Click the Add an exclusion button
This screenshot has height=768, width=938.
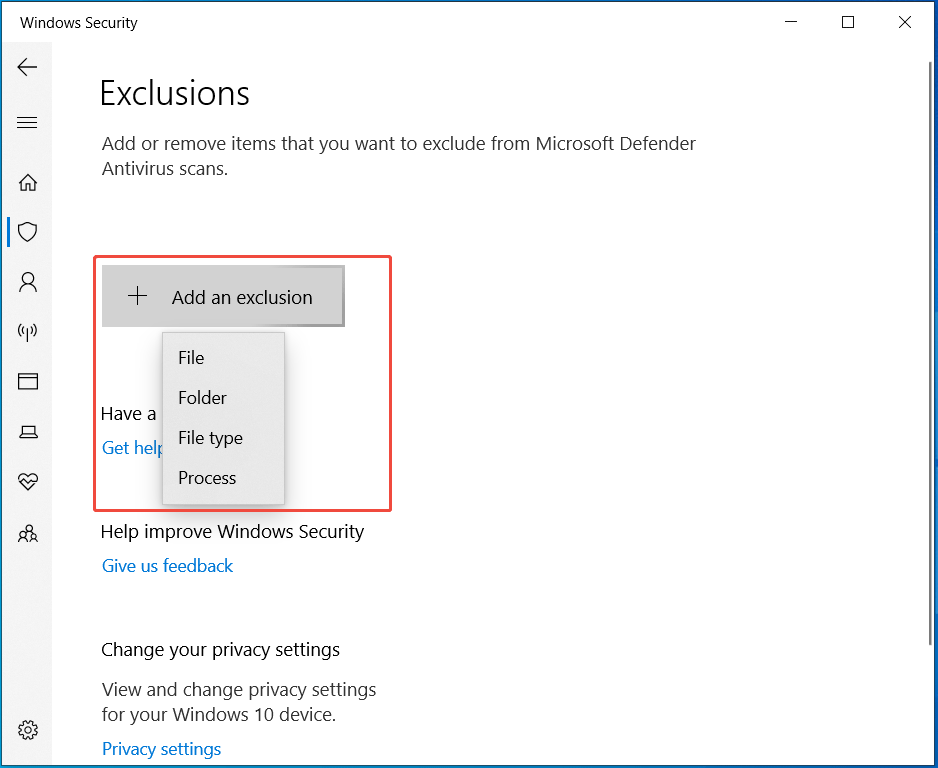click(222, 296)
